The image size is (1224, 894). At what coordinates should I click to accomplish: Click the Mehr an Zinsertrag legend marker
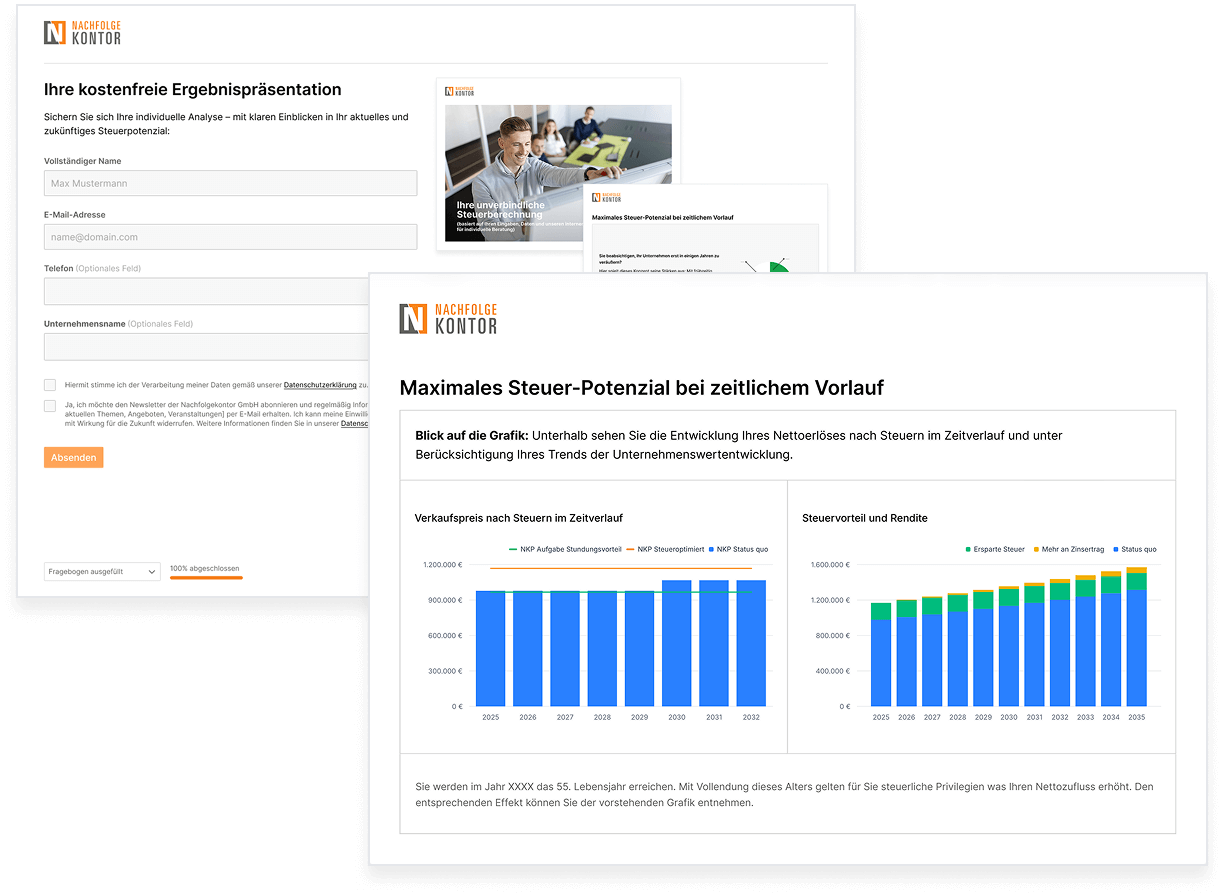coord(1036,549)
